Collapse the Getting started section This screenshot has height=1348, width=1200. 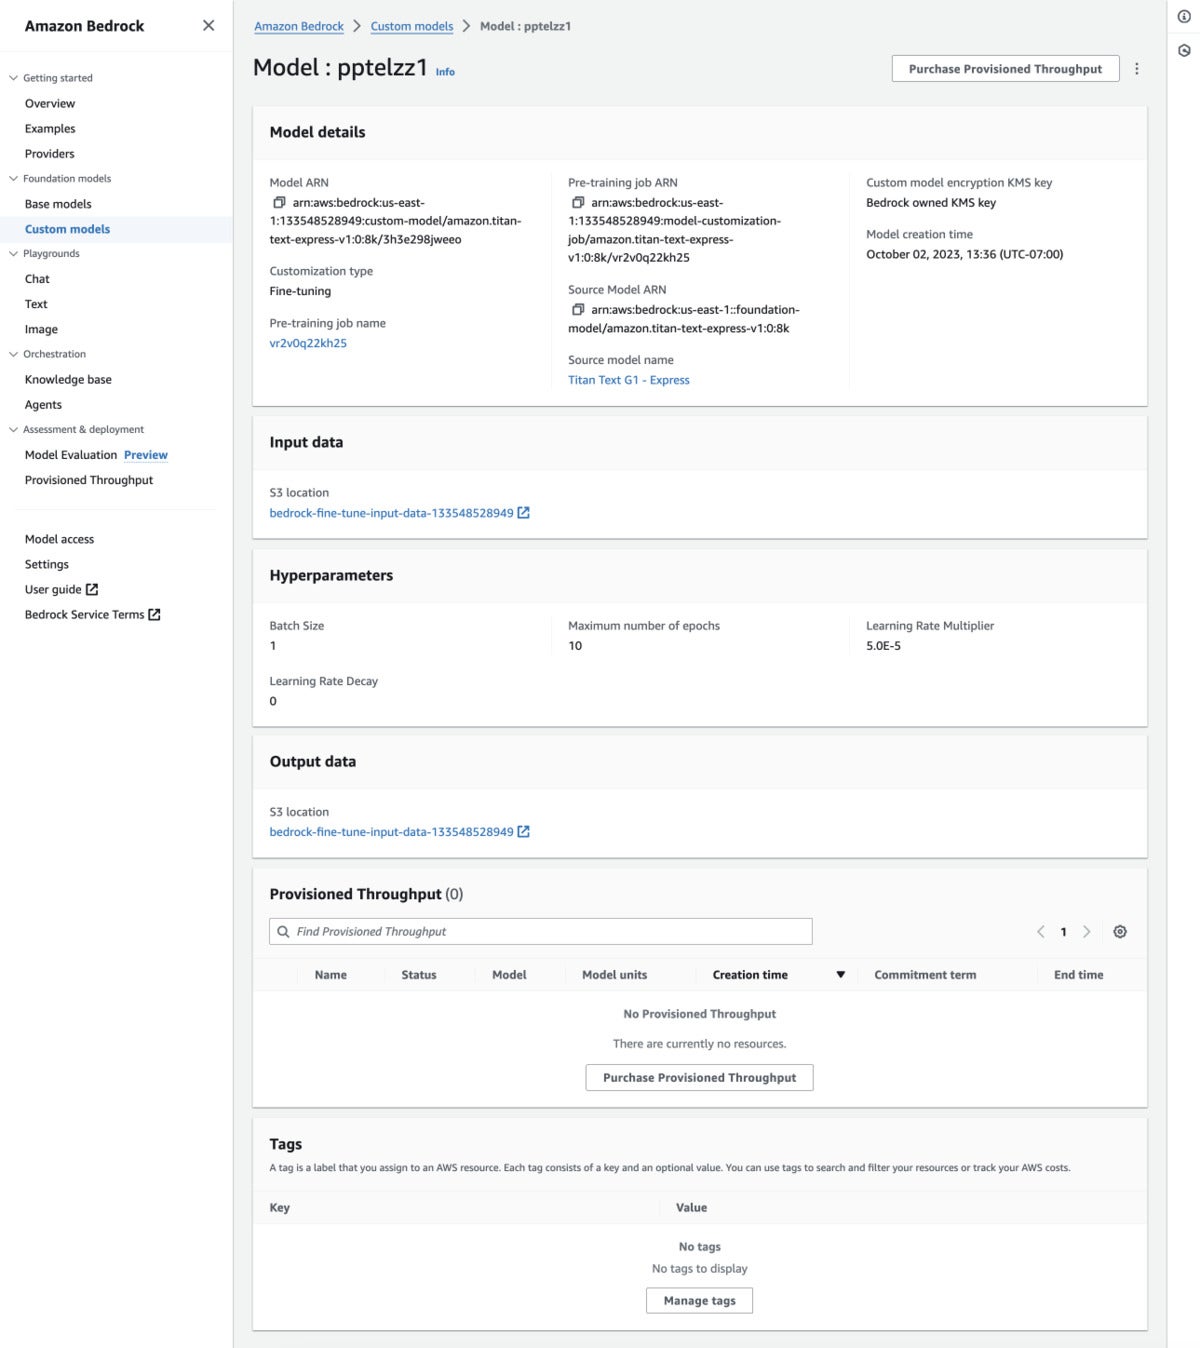(13, 78)
